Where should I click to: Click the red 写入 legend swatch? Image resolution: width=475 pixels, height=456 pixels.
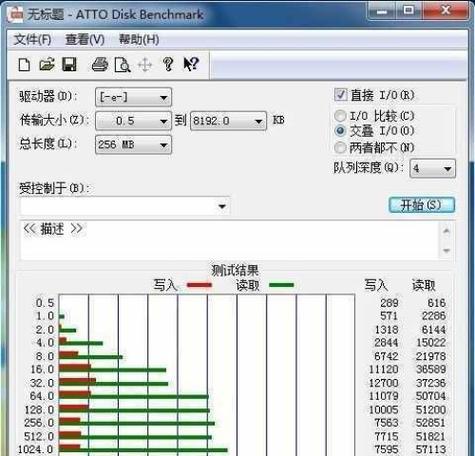point(199,285)
